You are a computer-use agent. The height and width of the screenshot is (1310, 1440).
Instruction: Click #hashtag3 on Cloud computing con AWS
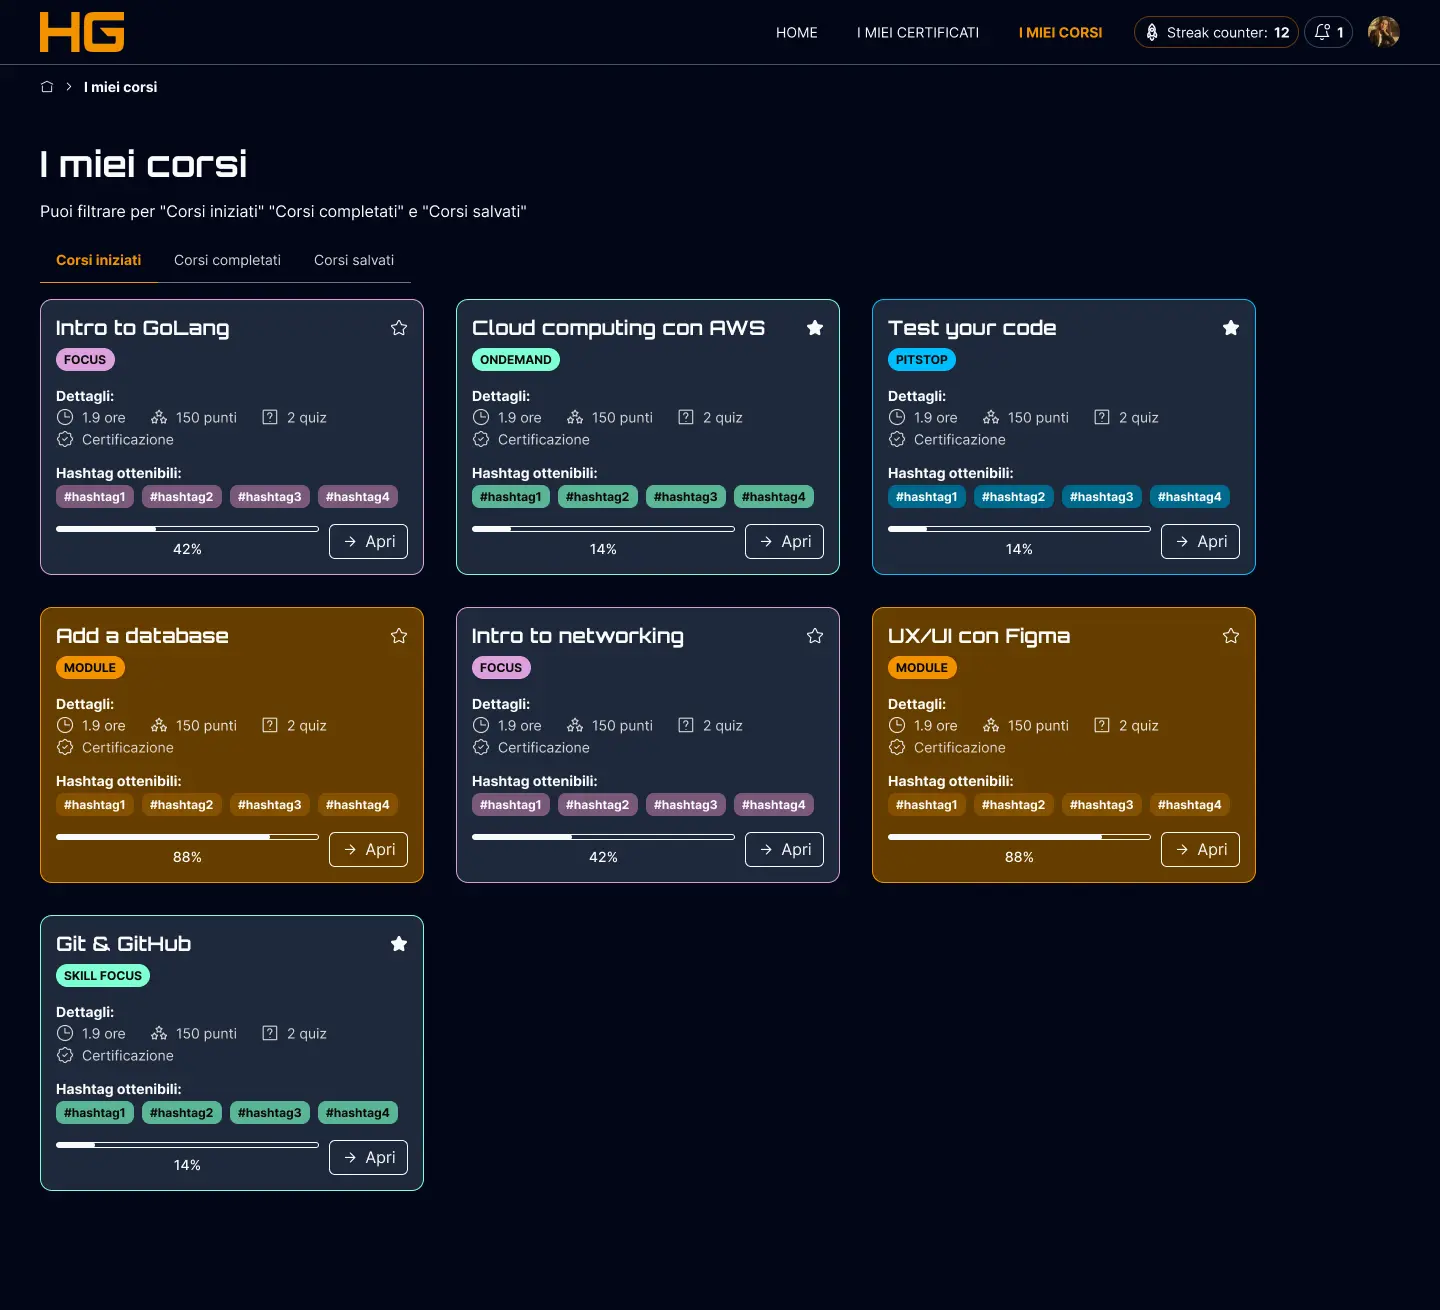coord(685,497)
